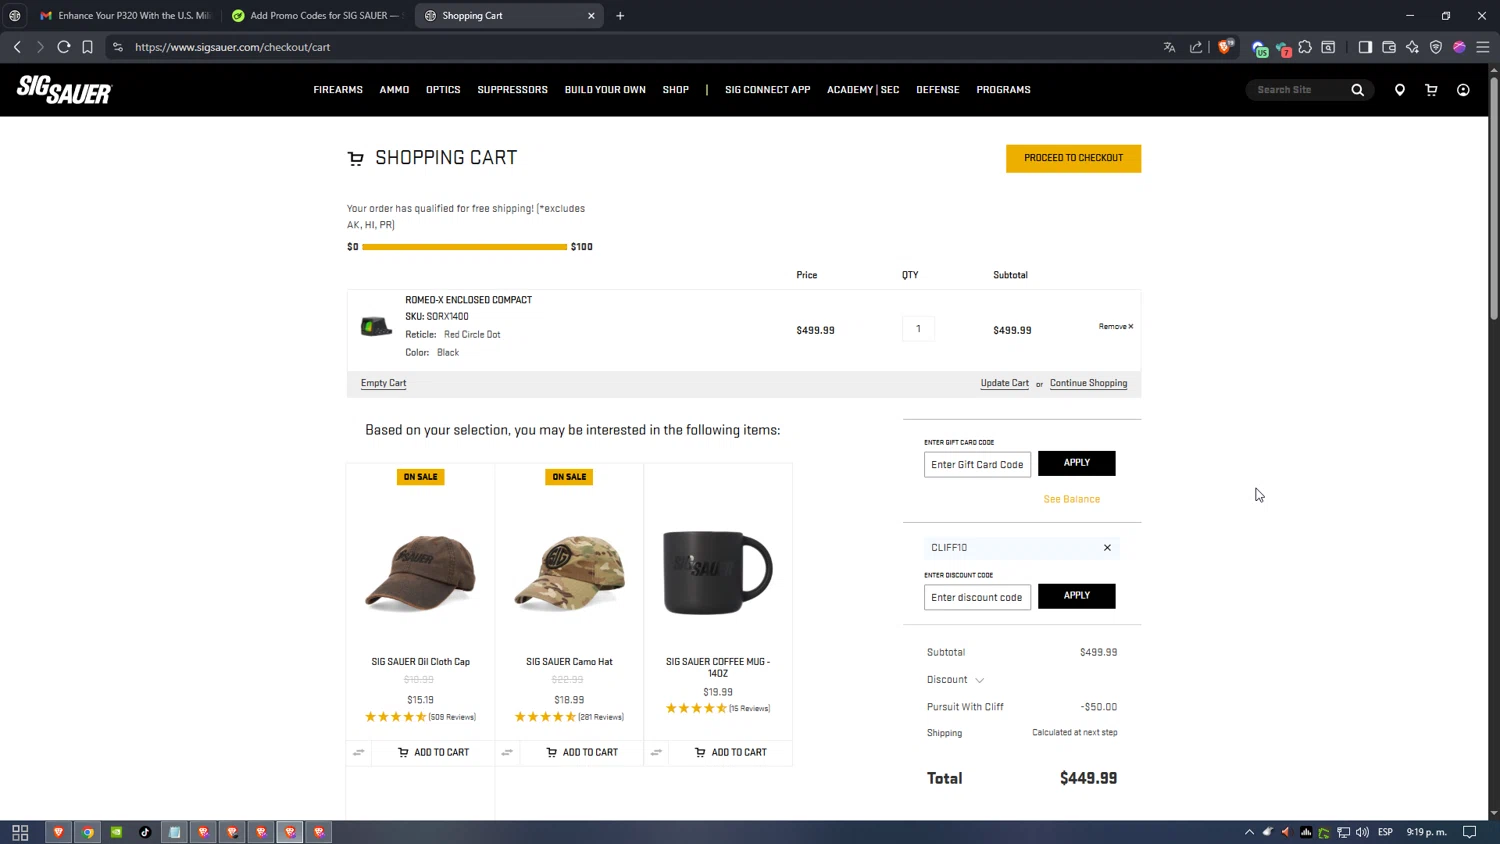Remove the CLIFF10 promo code
This screenshot has width=1500, height=844.
(x=1107, y=548)
